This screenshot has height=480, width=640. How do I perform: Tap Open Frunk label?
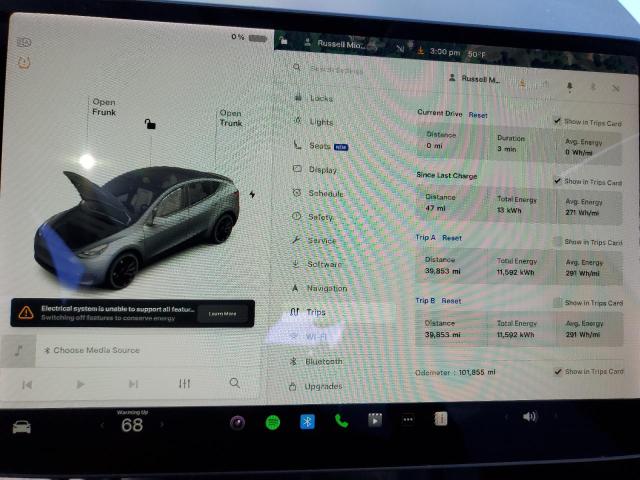[104, 107]
